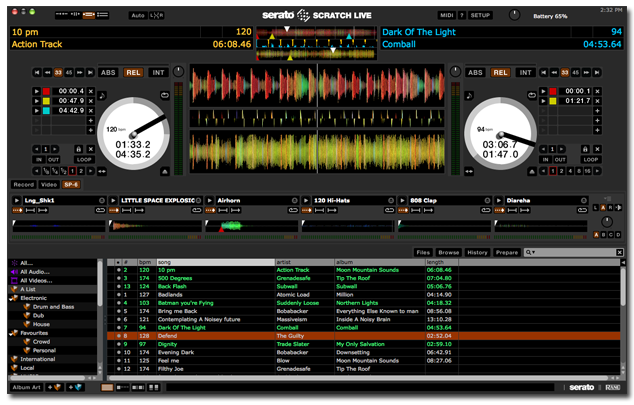Screen dimensions: 634x405
Task: Click the sample player volume knob
Action: pyautogui.click(x=607, y=221)
